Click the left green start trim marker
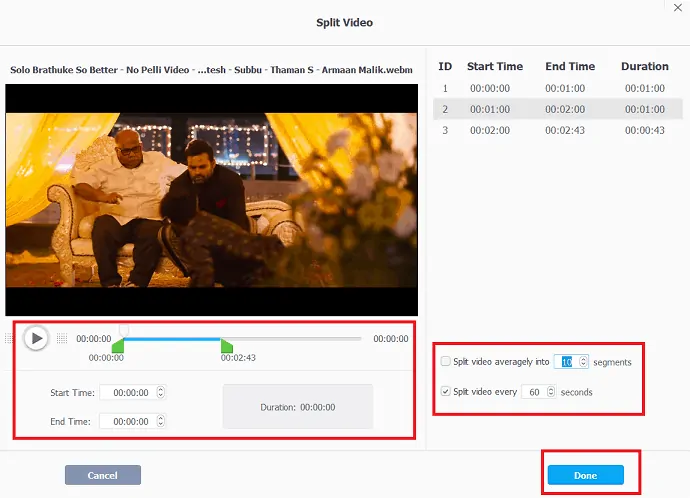Screen dimensions: 690x498 coord(118,346)
